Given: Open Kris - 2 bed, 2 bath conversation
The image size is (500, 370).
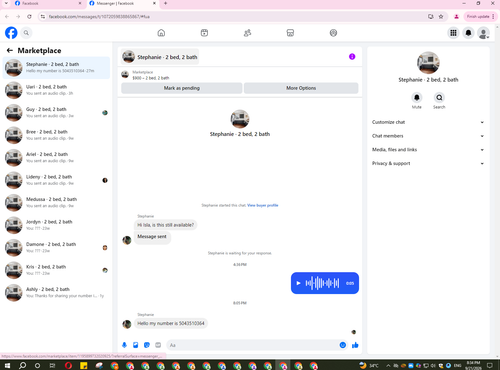Looking at the screenshot, I should tap(56, 270).
